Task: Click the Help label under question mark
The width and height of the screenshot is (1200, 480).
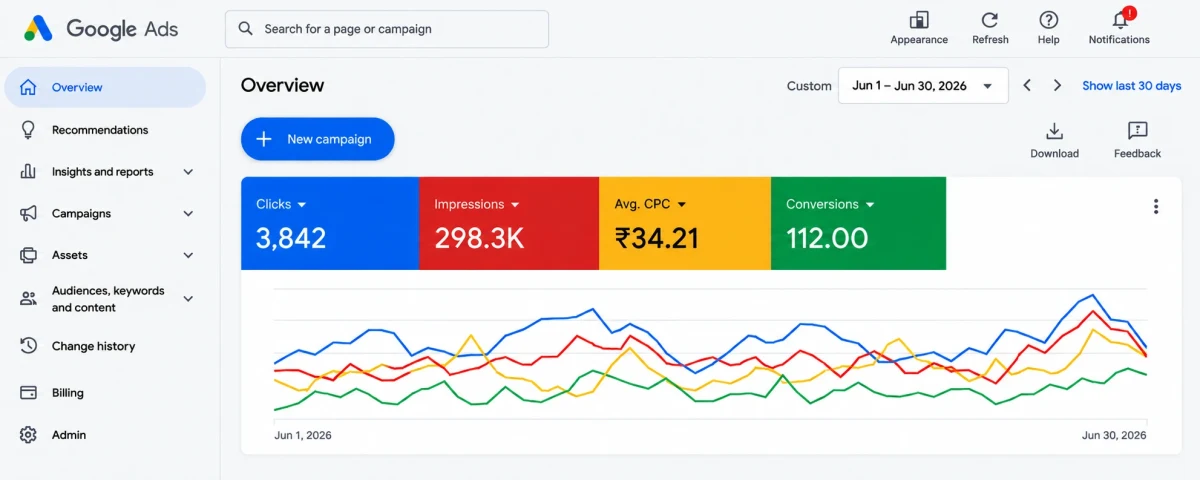Action: coord(1048,40)
